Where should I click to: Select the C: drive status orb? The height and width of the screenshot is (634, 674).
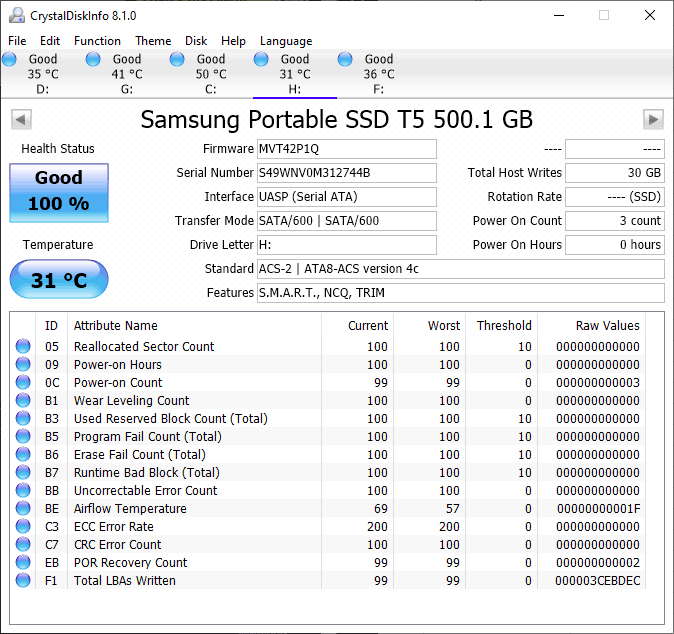[x=177, y=59]
